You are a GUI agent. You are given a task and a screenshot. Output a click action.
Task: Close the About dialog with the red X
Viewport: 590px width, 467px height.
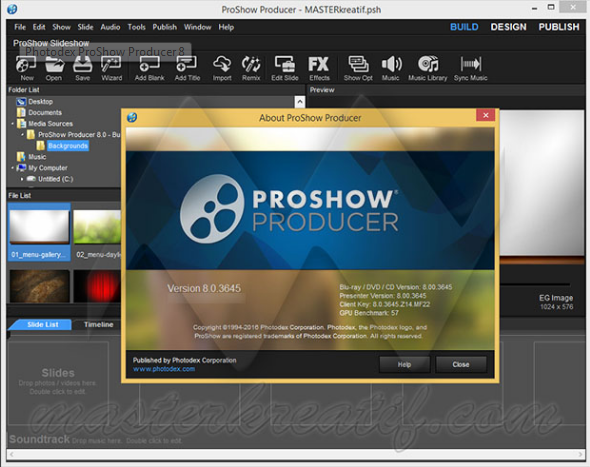point(485,115)
